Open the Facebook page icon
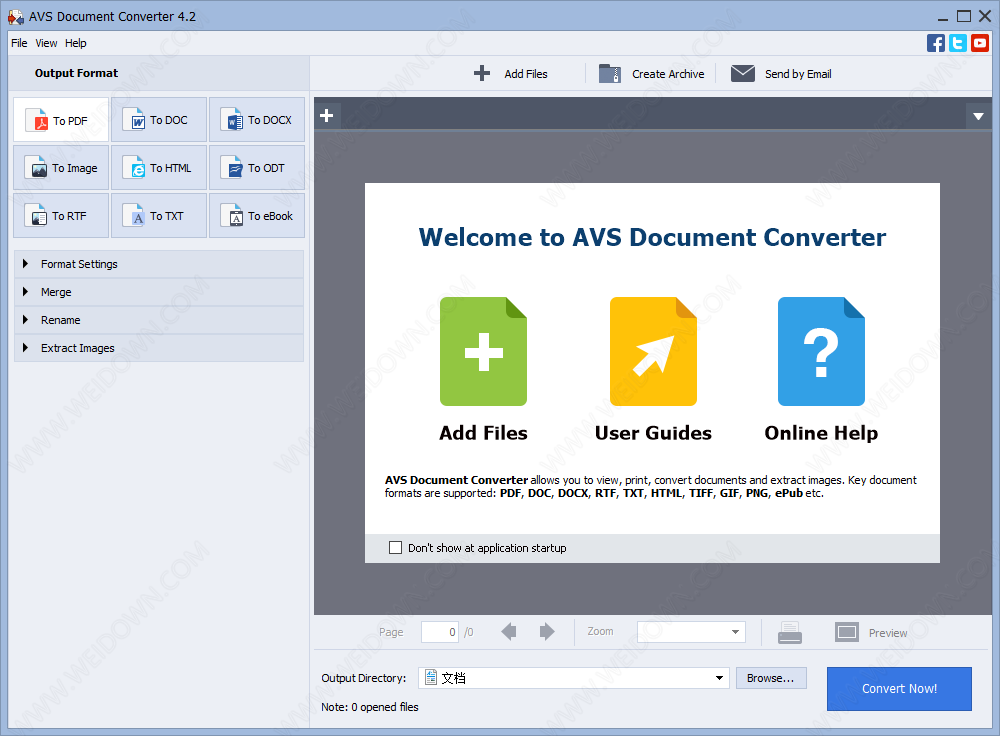 tap(936, 43)
